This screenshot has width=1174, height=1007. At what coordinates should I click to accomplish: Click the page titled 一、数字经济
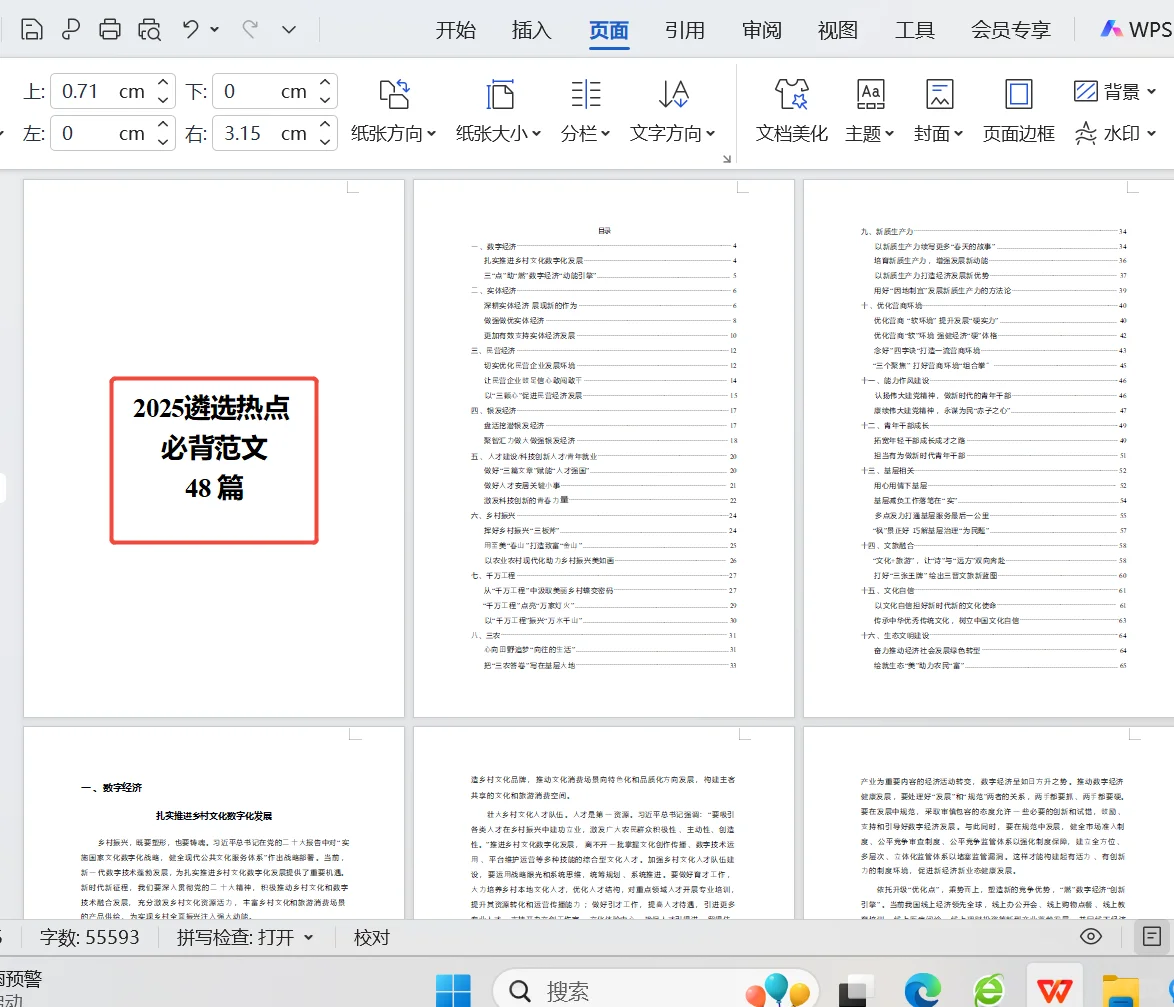click(213, 823)
